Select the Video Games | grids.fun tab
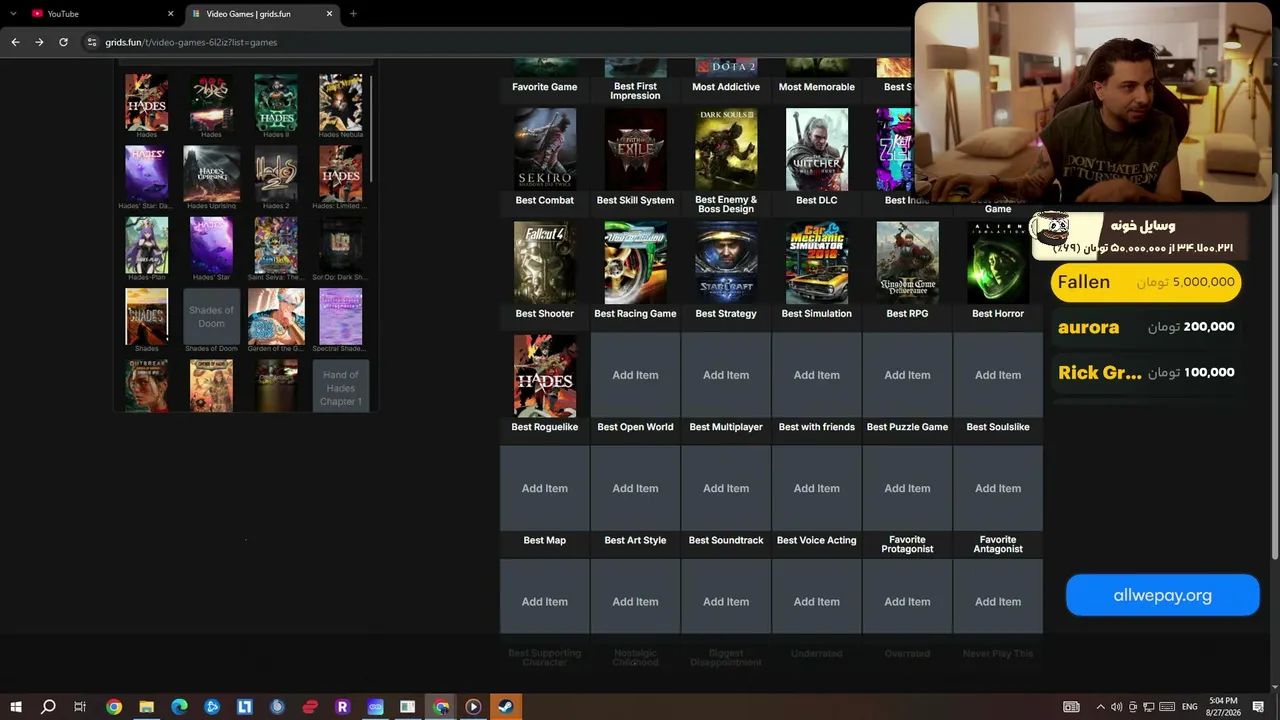Image resolution: width=1280 pixels, height=720 pixels. (x=262, y=14)
